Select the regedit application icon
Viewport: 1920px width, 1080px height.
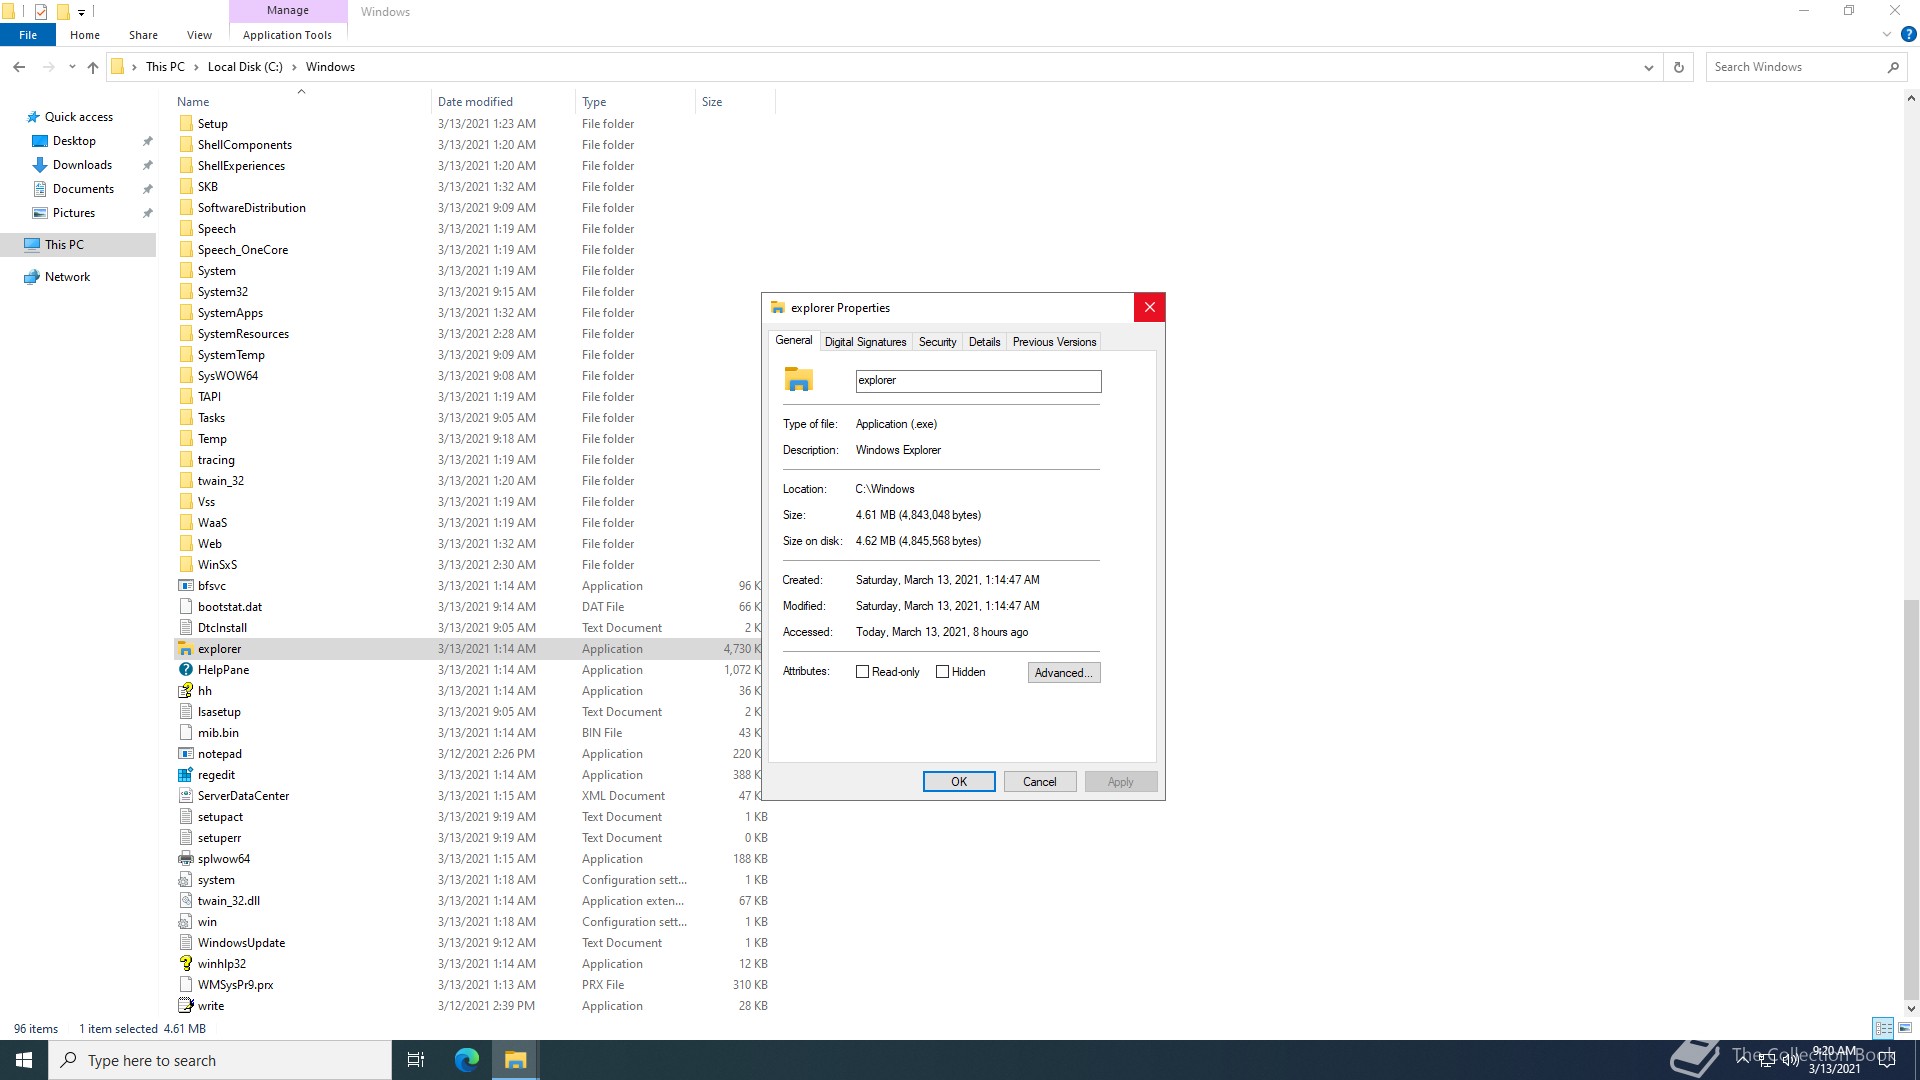[x=186, y=775]
